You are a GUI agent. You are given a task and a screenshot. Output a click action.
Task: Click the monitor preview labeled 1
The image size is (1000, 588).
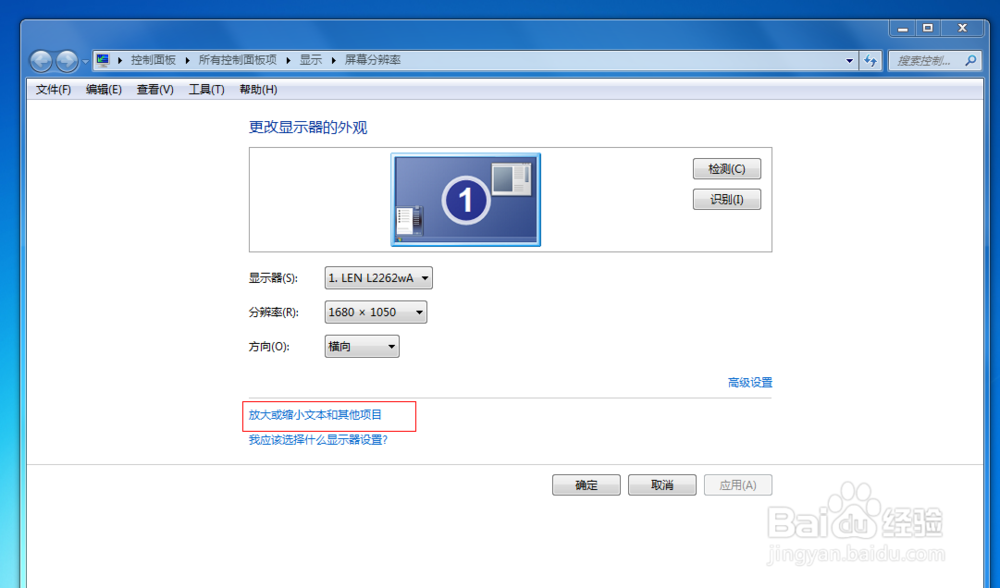pos(466,198)
